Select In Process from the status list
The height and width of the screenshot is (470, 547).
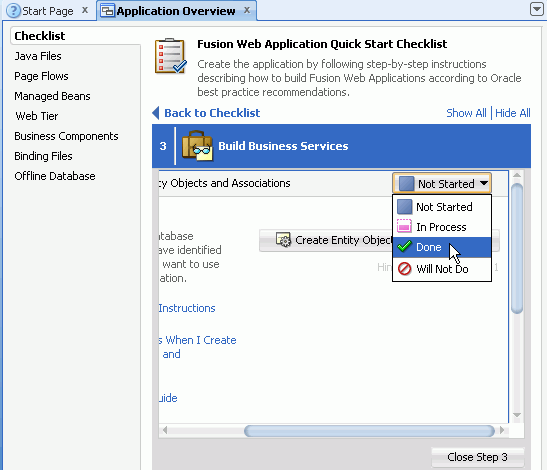(x=442, y=227)
